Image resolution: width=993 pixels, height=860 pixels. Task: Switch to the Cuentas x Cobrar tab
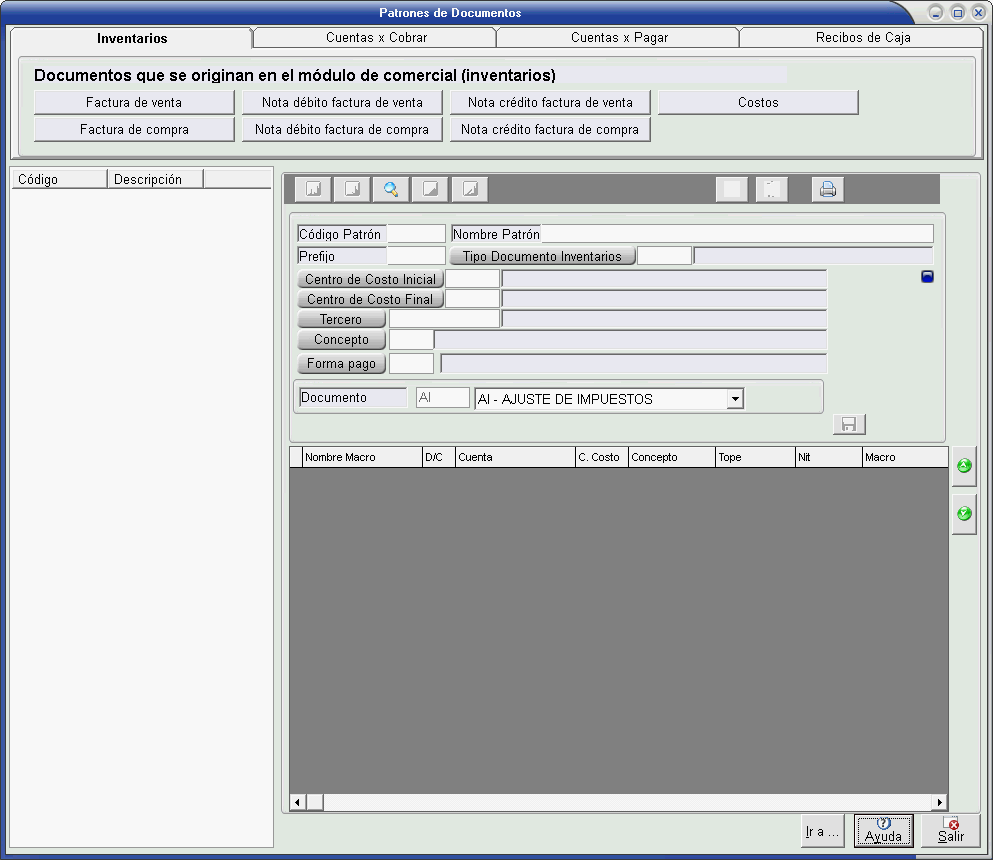(x=376, y=38)
